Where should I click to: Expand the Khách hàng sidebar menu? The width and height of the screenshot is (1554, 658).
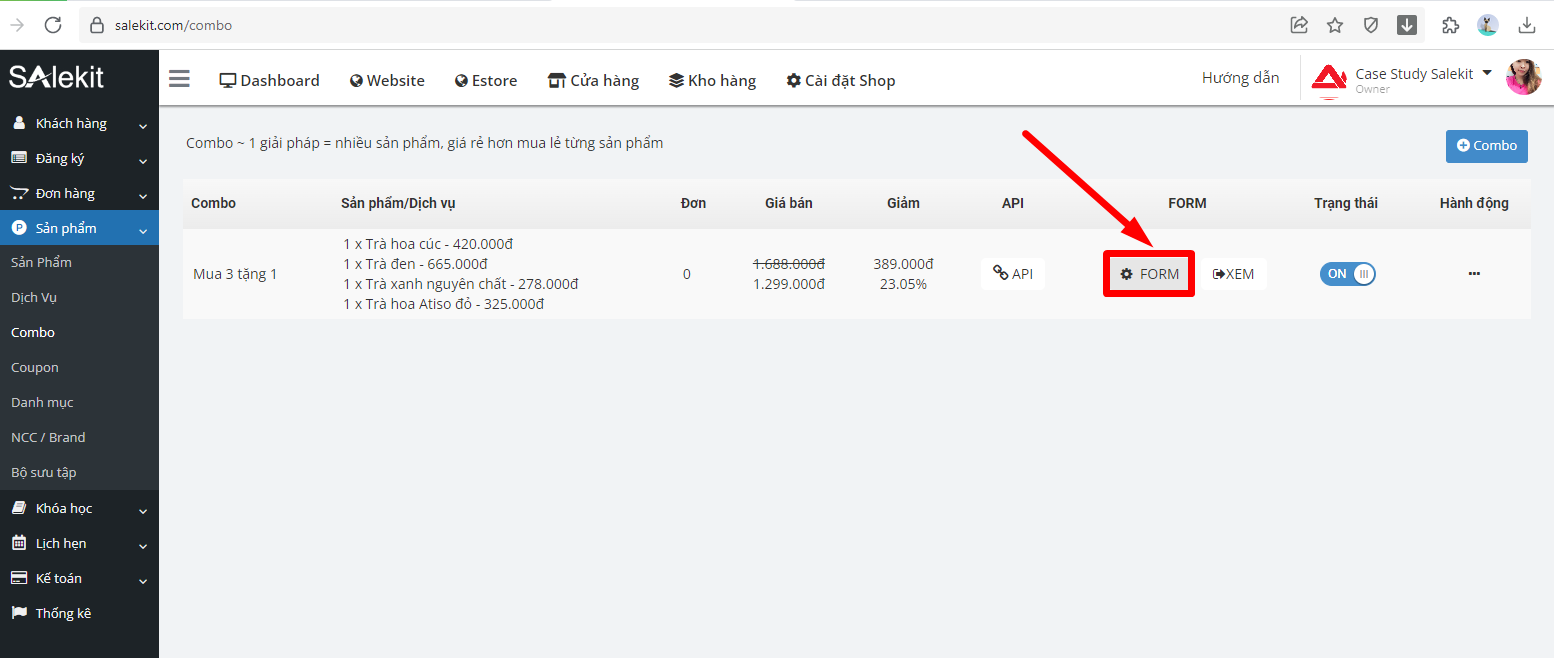click(x=79, y=124)
